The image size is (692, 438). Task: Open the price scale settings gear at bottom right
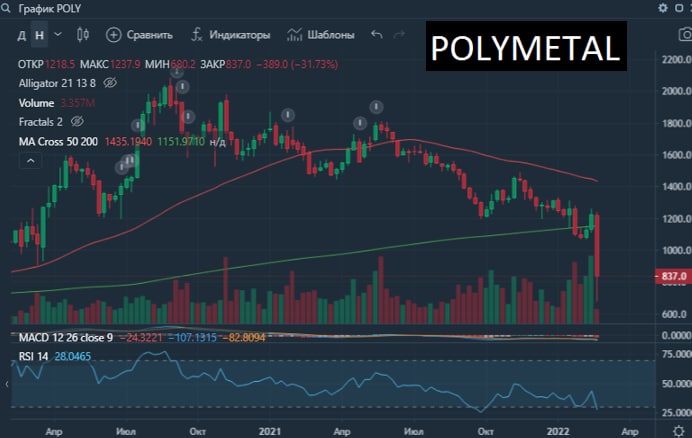pyautogui.click(x=679, y=430)
